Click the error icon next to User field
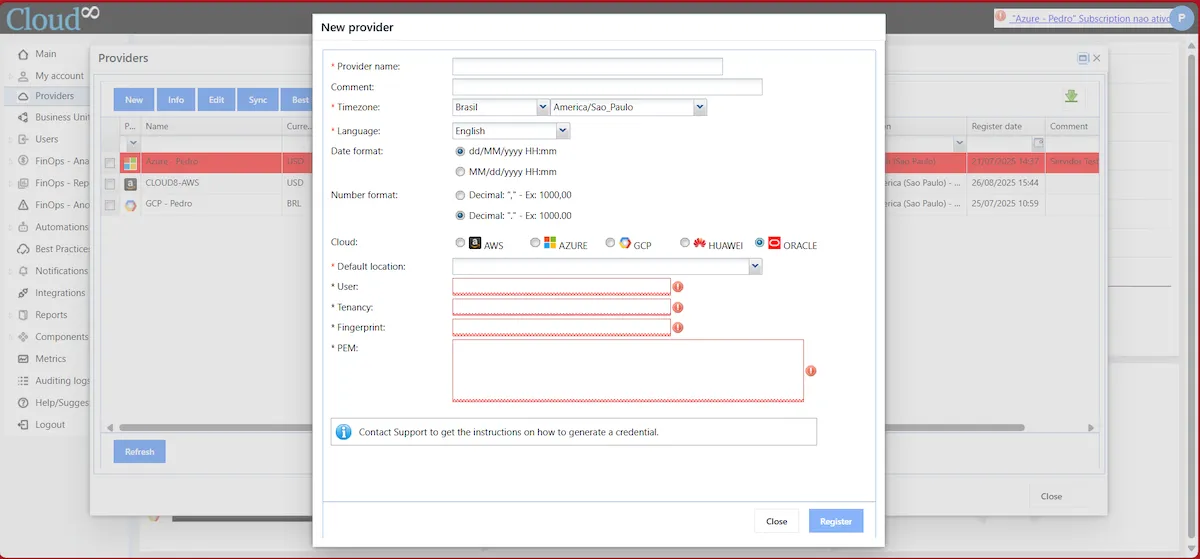 click(678, 287)
